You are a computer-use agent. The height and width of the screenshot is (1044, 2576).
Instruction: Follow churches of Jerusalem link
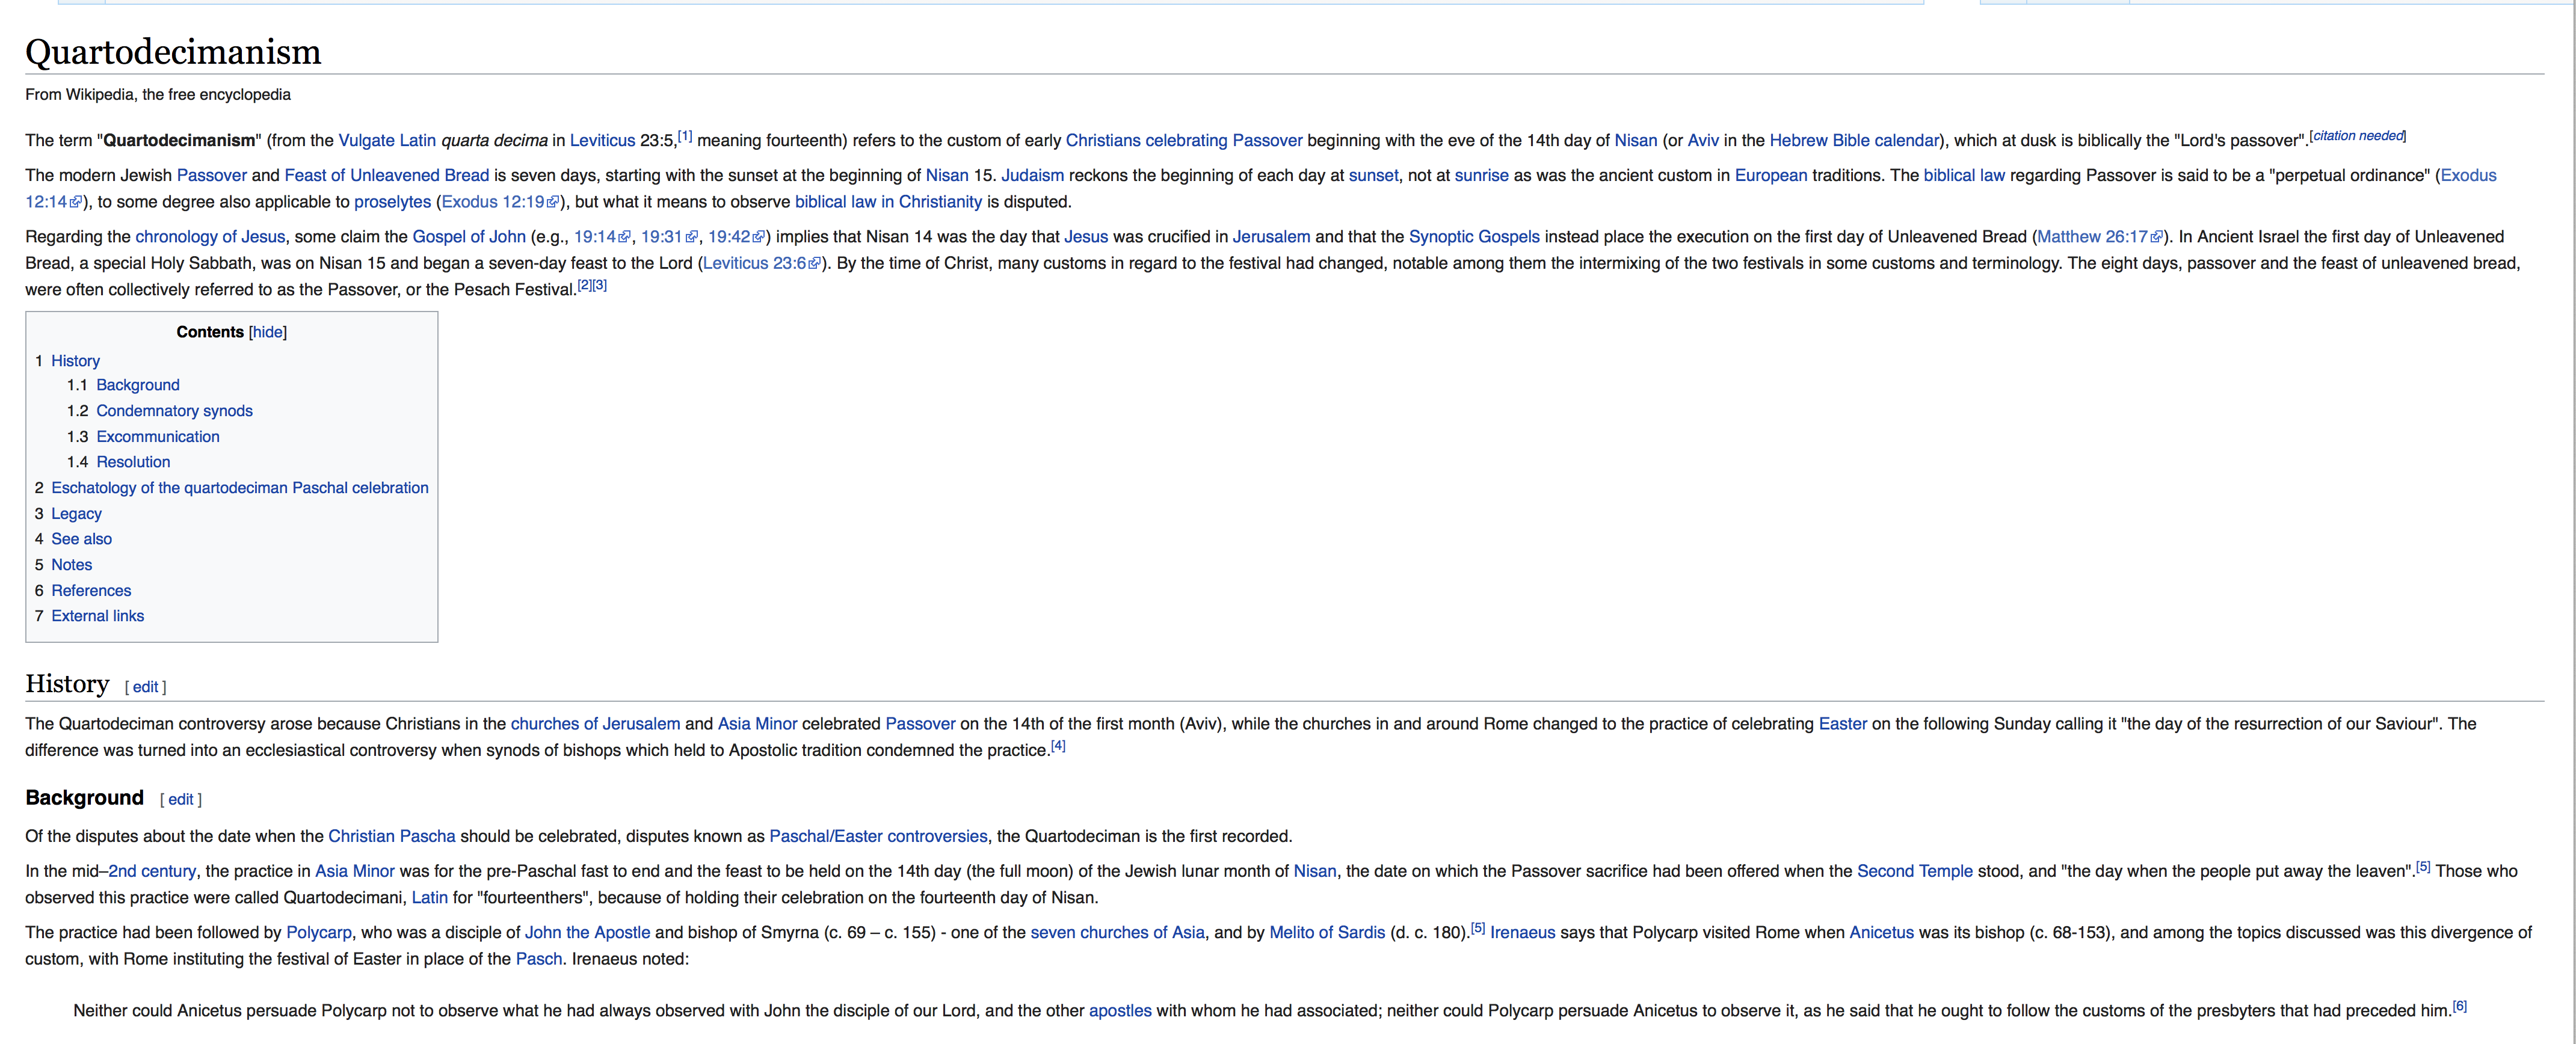point(595,724)
